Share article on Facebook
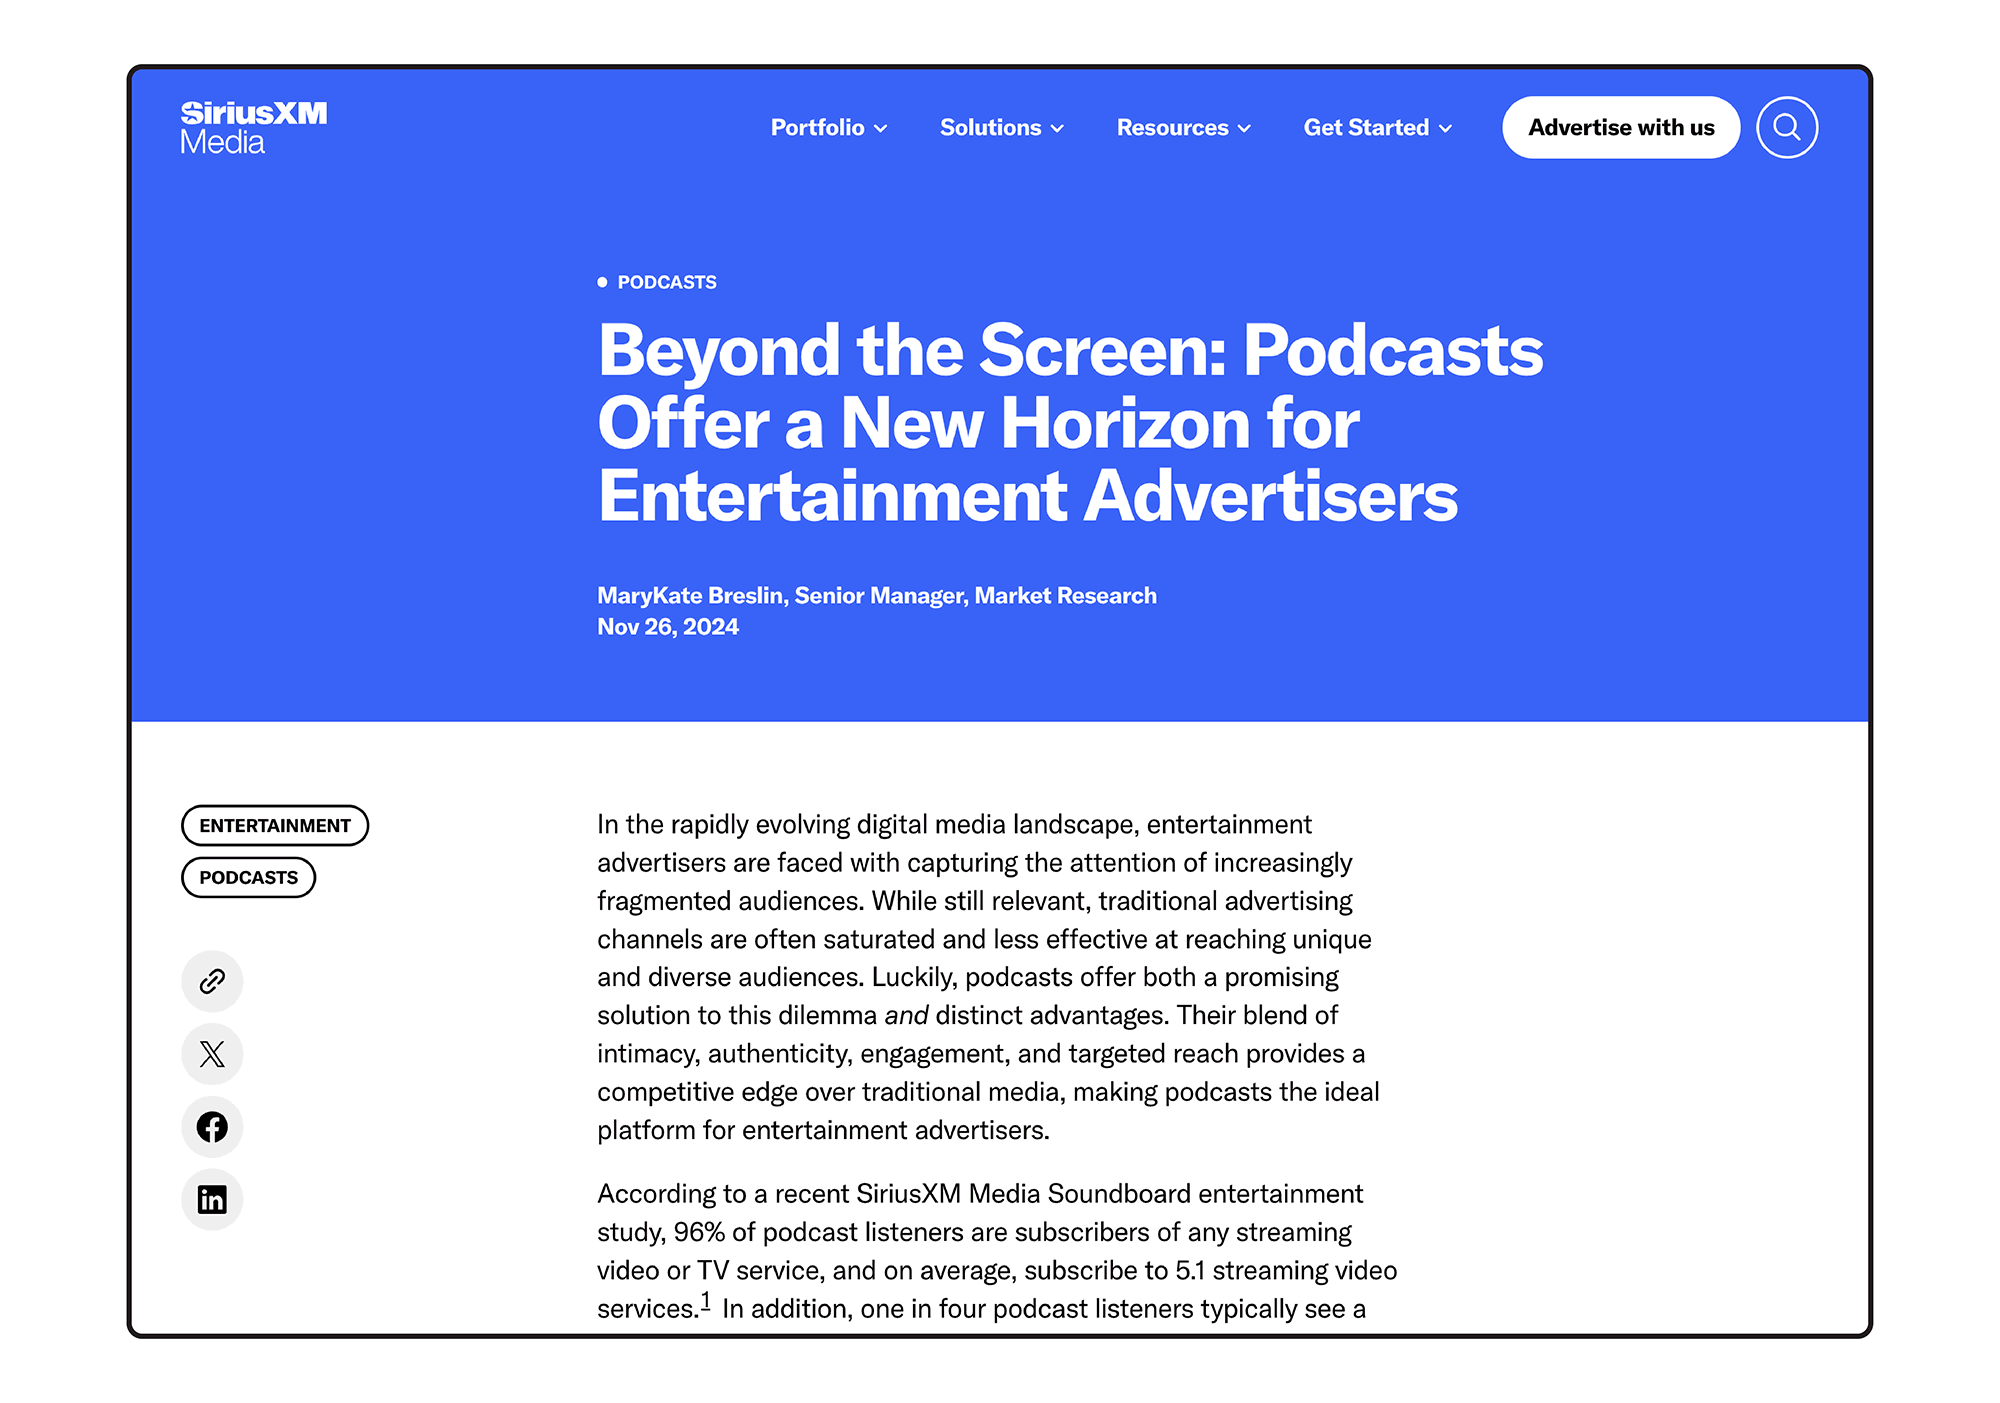Viewport: 2000px width, 1403px height. click(x=212, y=1127)
